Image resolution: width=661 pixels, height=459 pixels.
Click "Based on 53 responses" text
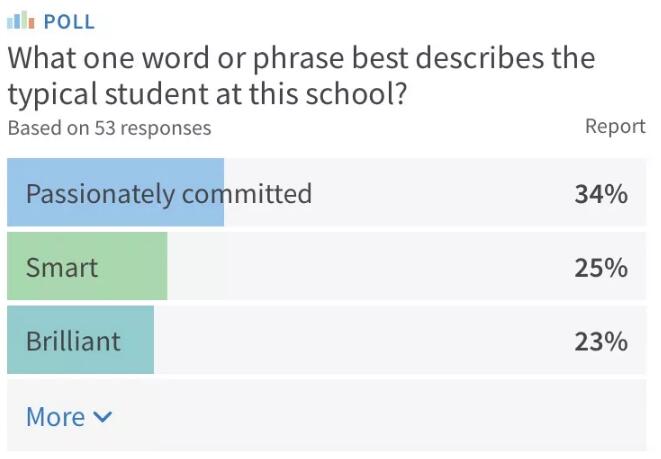(x=109, y=128)
